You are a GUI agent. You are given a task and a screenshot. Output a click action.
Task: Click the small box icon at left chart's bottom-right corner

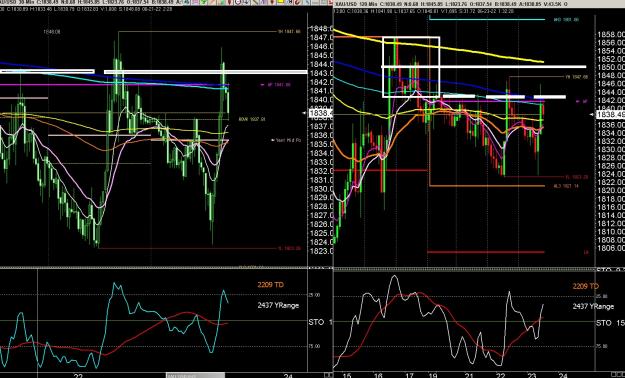(327, 375)
